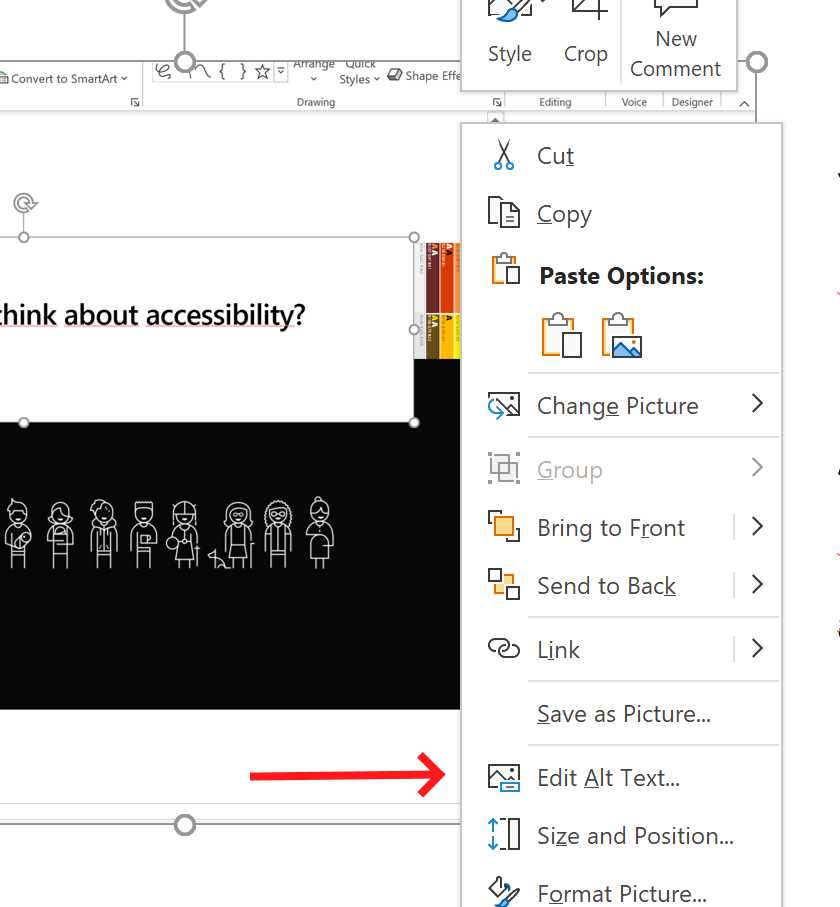This screenshot has height=907, width=840.
Task: Open the Drawing group dialog launcher
Action: 497,101
